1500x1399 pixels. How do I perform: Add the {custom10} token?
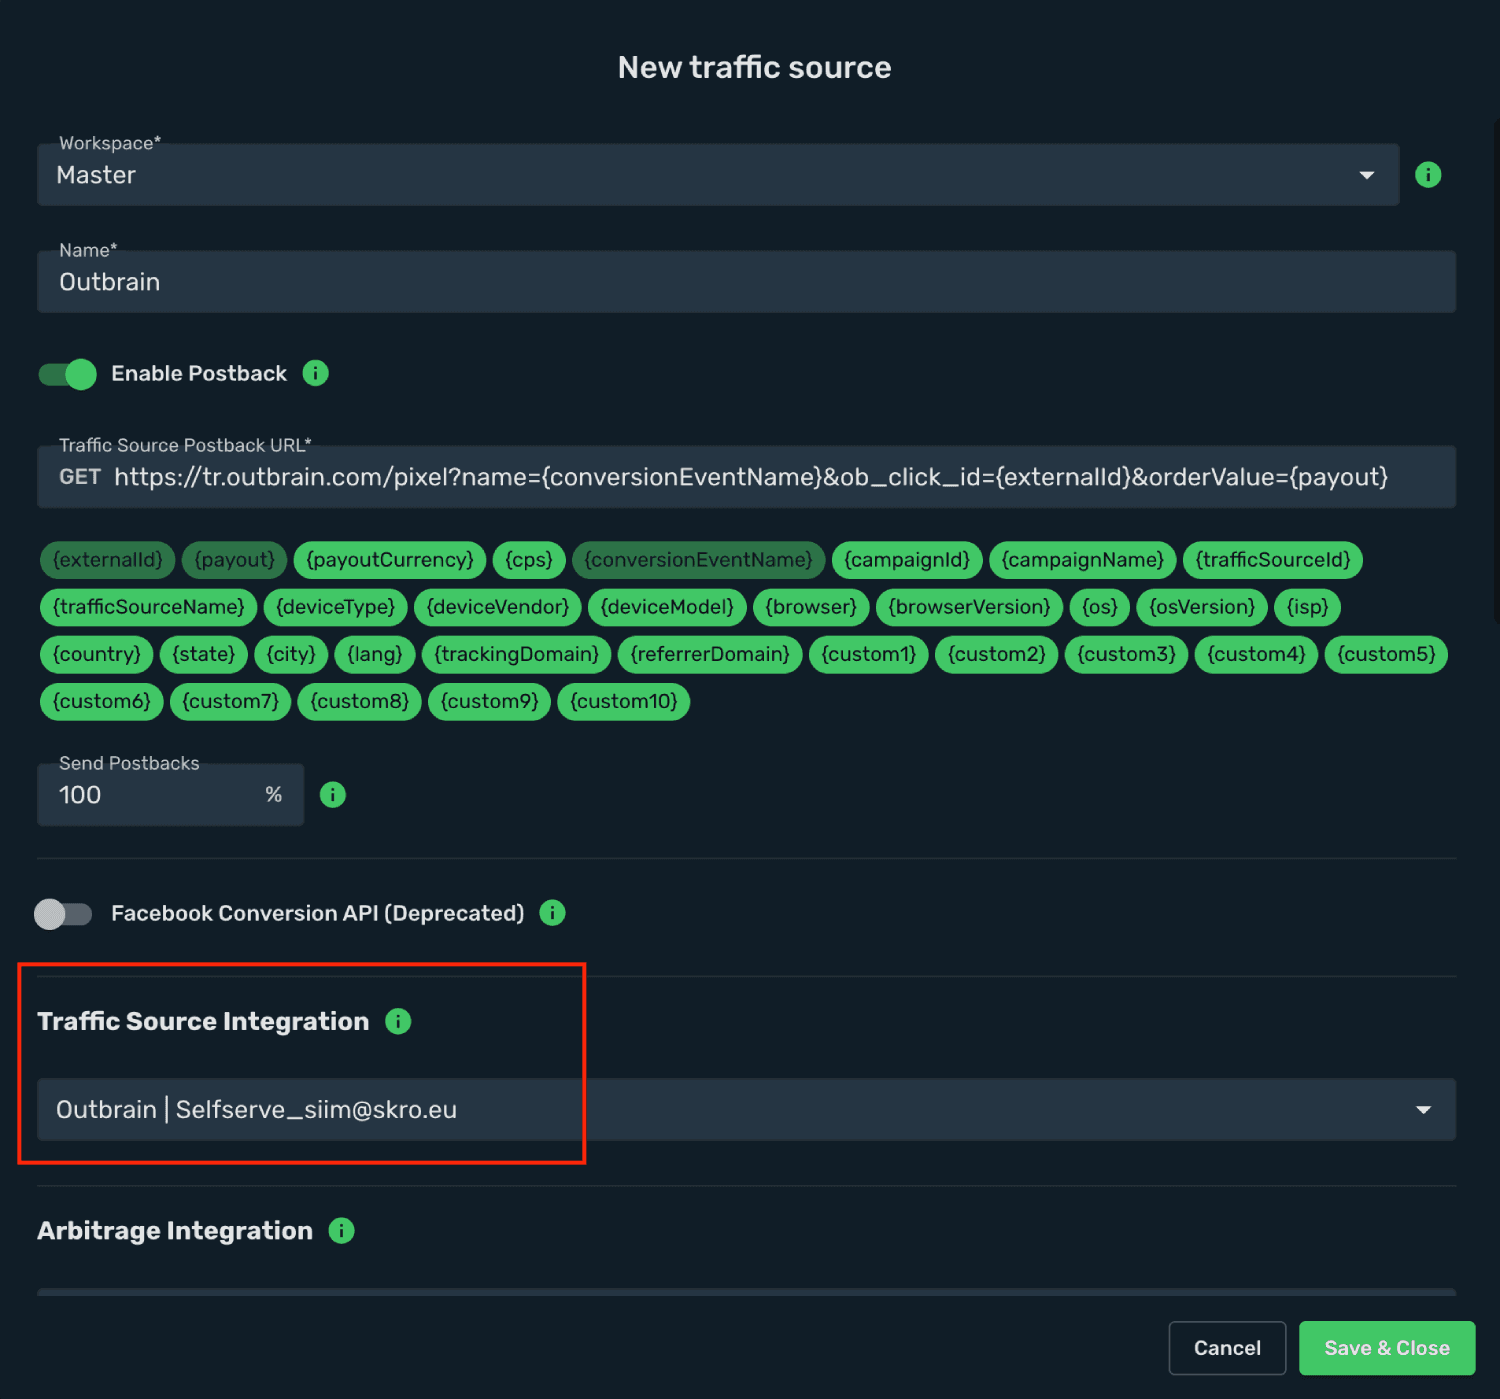click(624, 701)
